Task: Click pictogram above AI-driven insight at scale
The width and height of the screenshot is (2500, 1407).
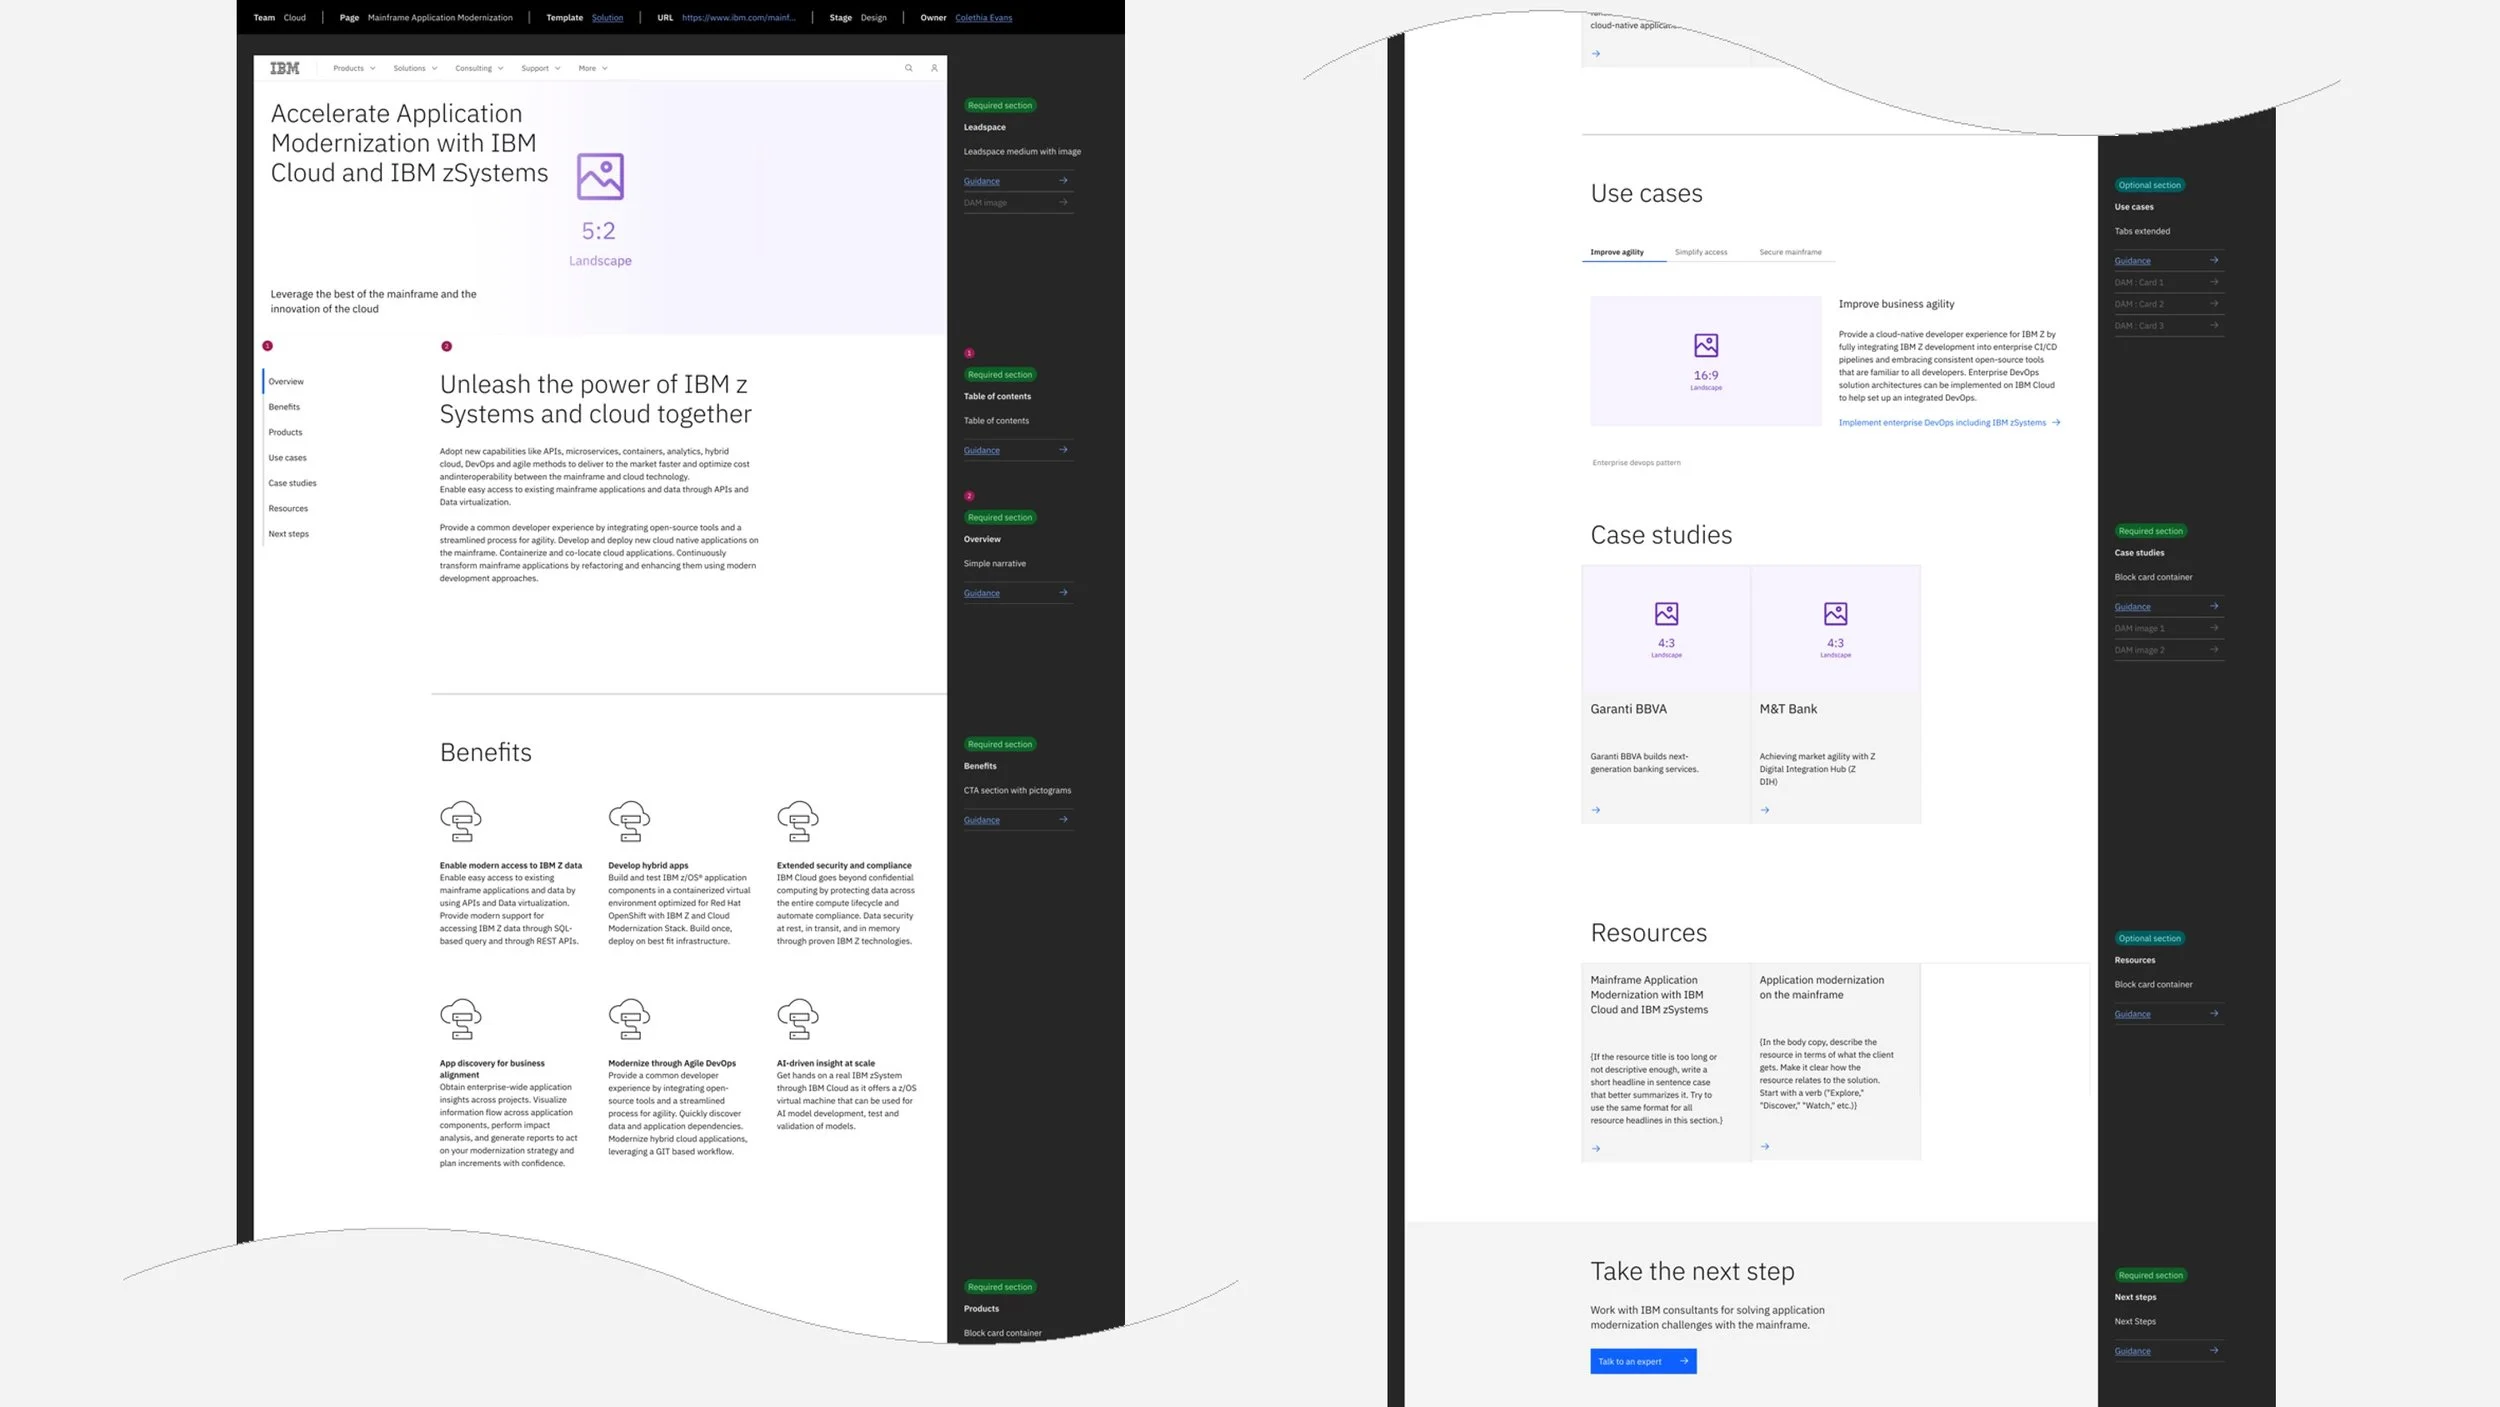Action: 798,1018
